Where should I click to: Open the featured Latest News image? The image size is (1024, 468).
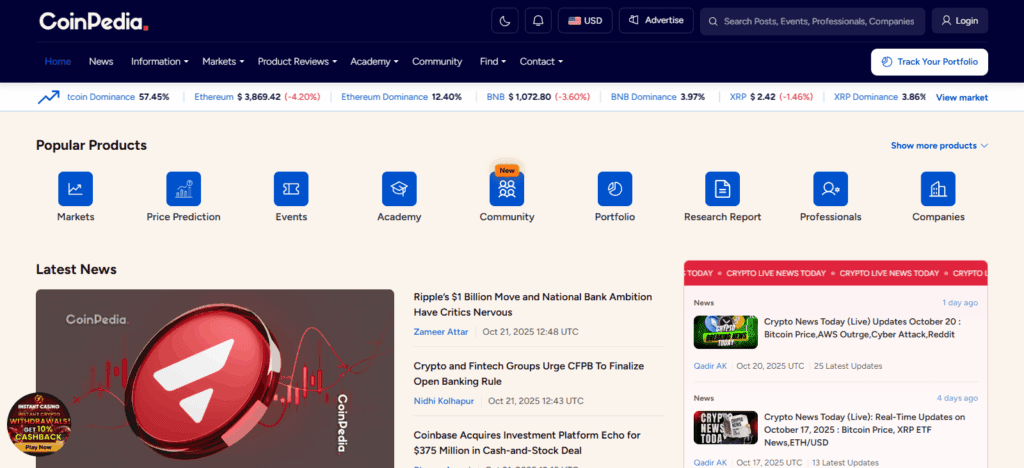click(x=215, y=379)
